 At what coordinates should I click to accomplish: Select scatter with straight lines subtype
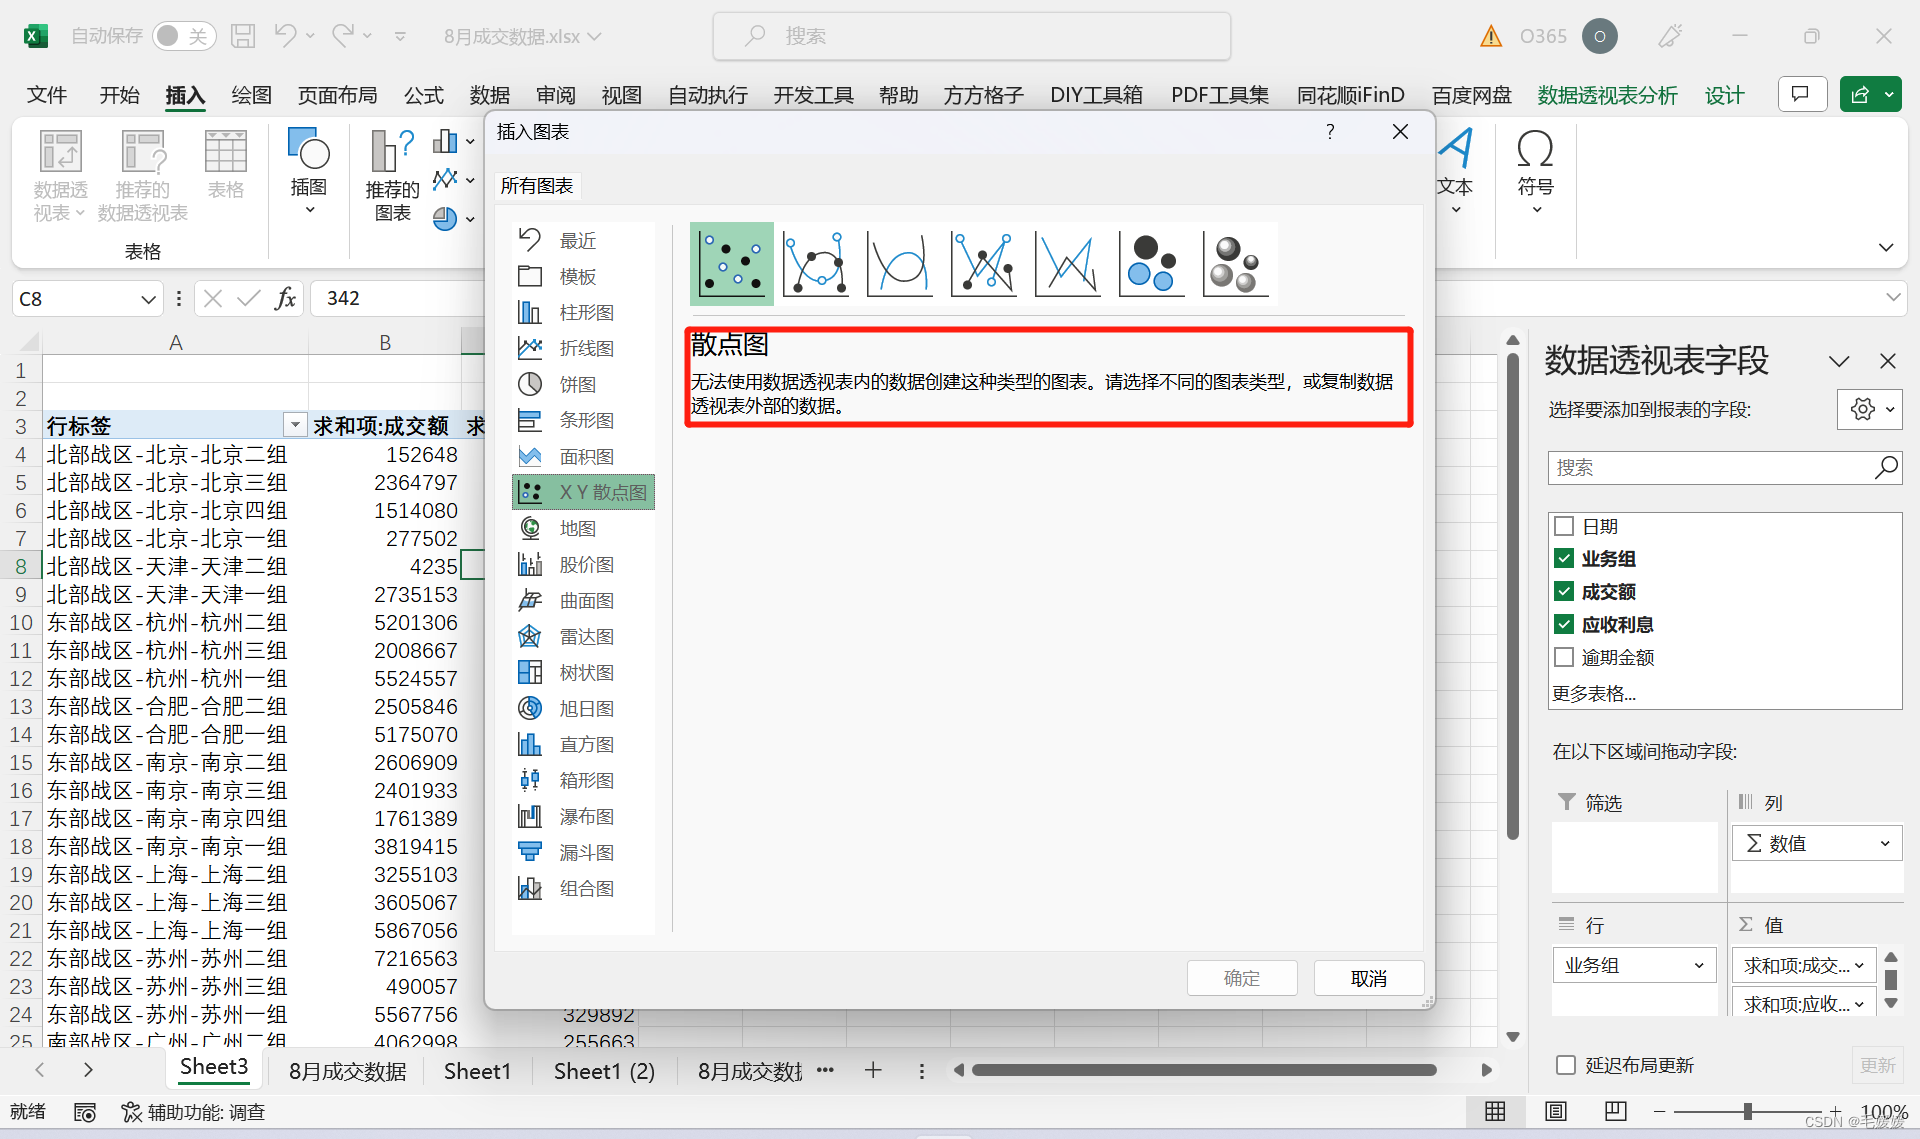coord(1068,264)
